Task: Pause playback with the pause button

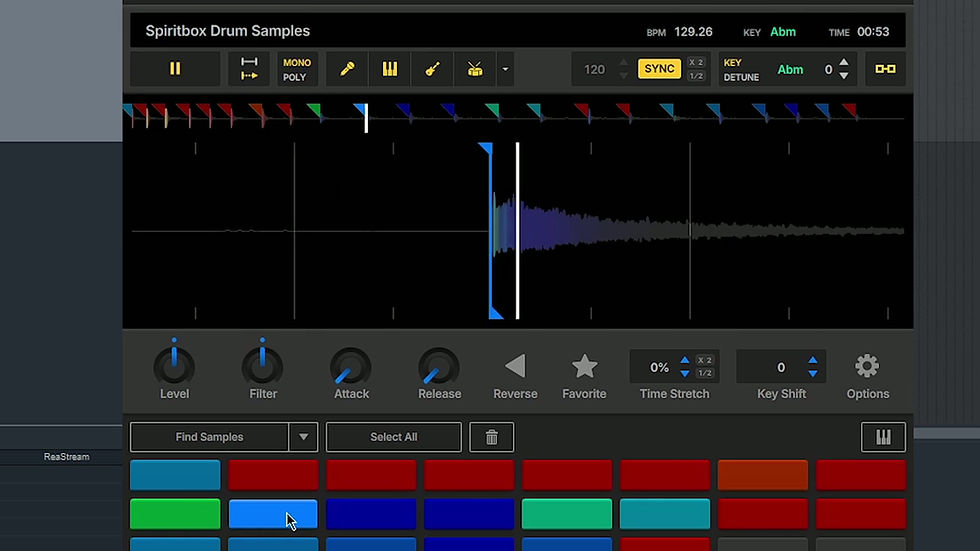Action: [175, 69]
